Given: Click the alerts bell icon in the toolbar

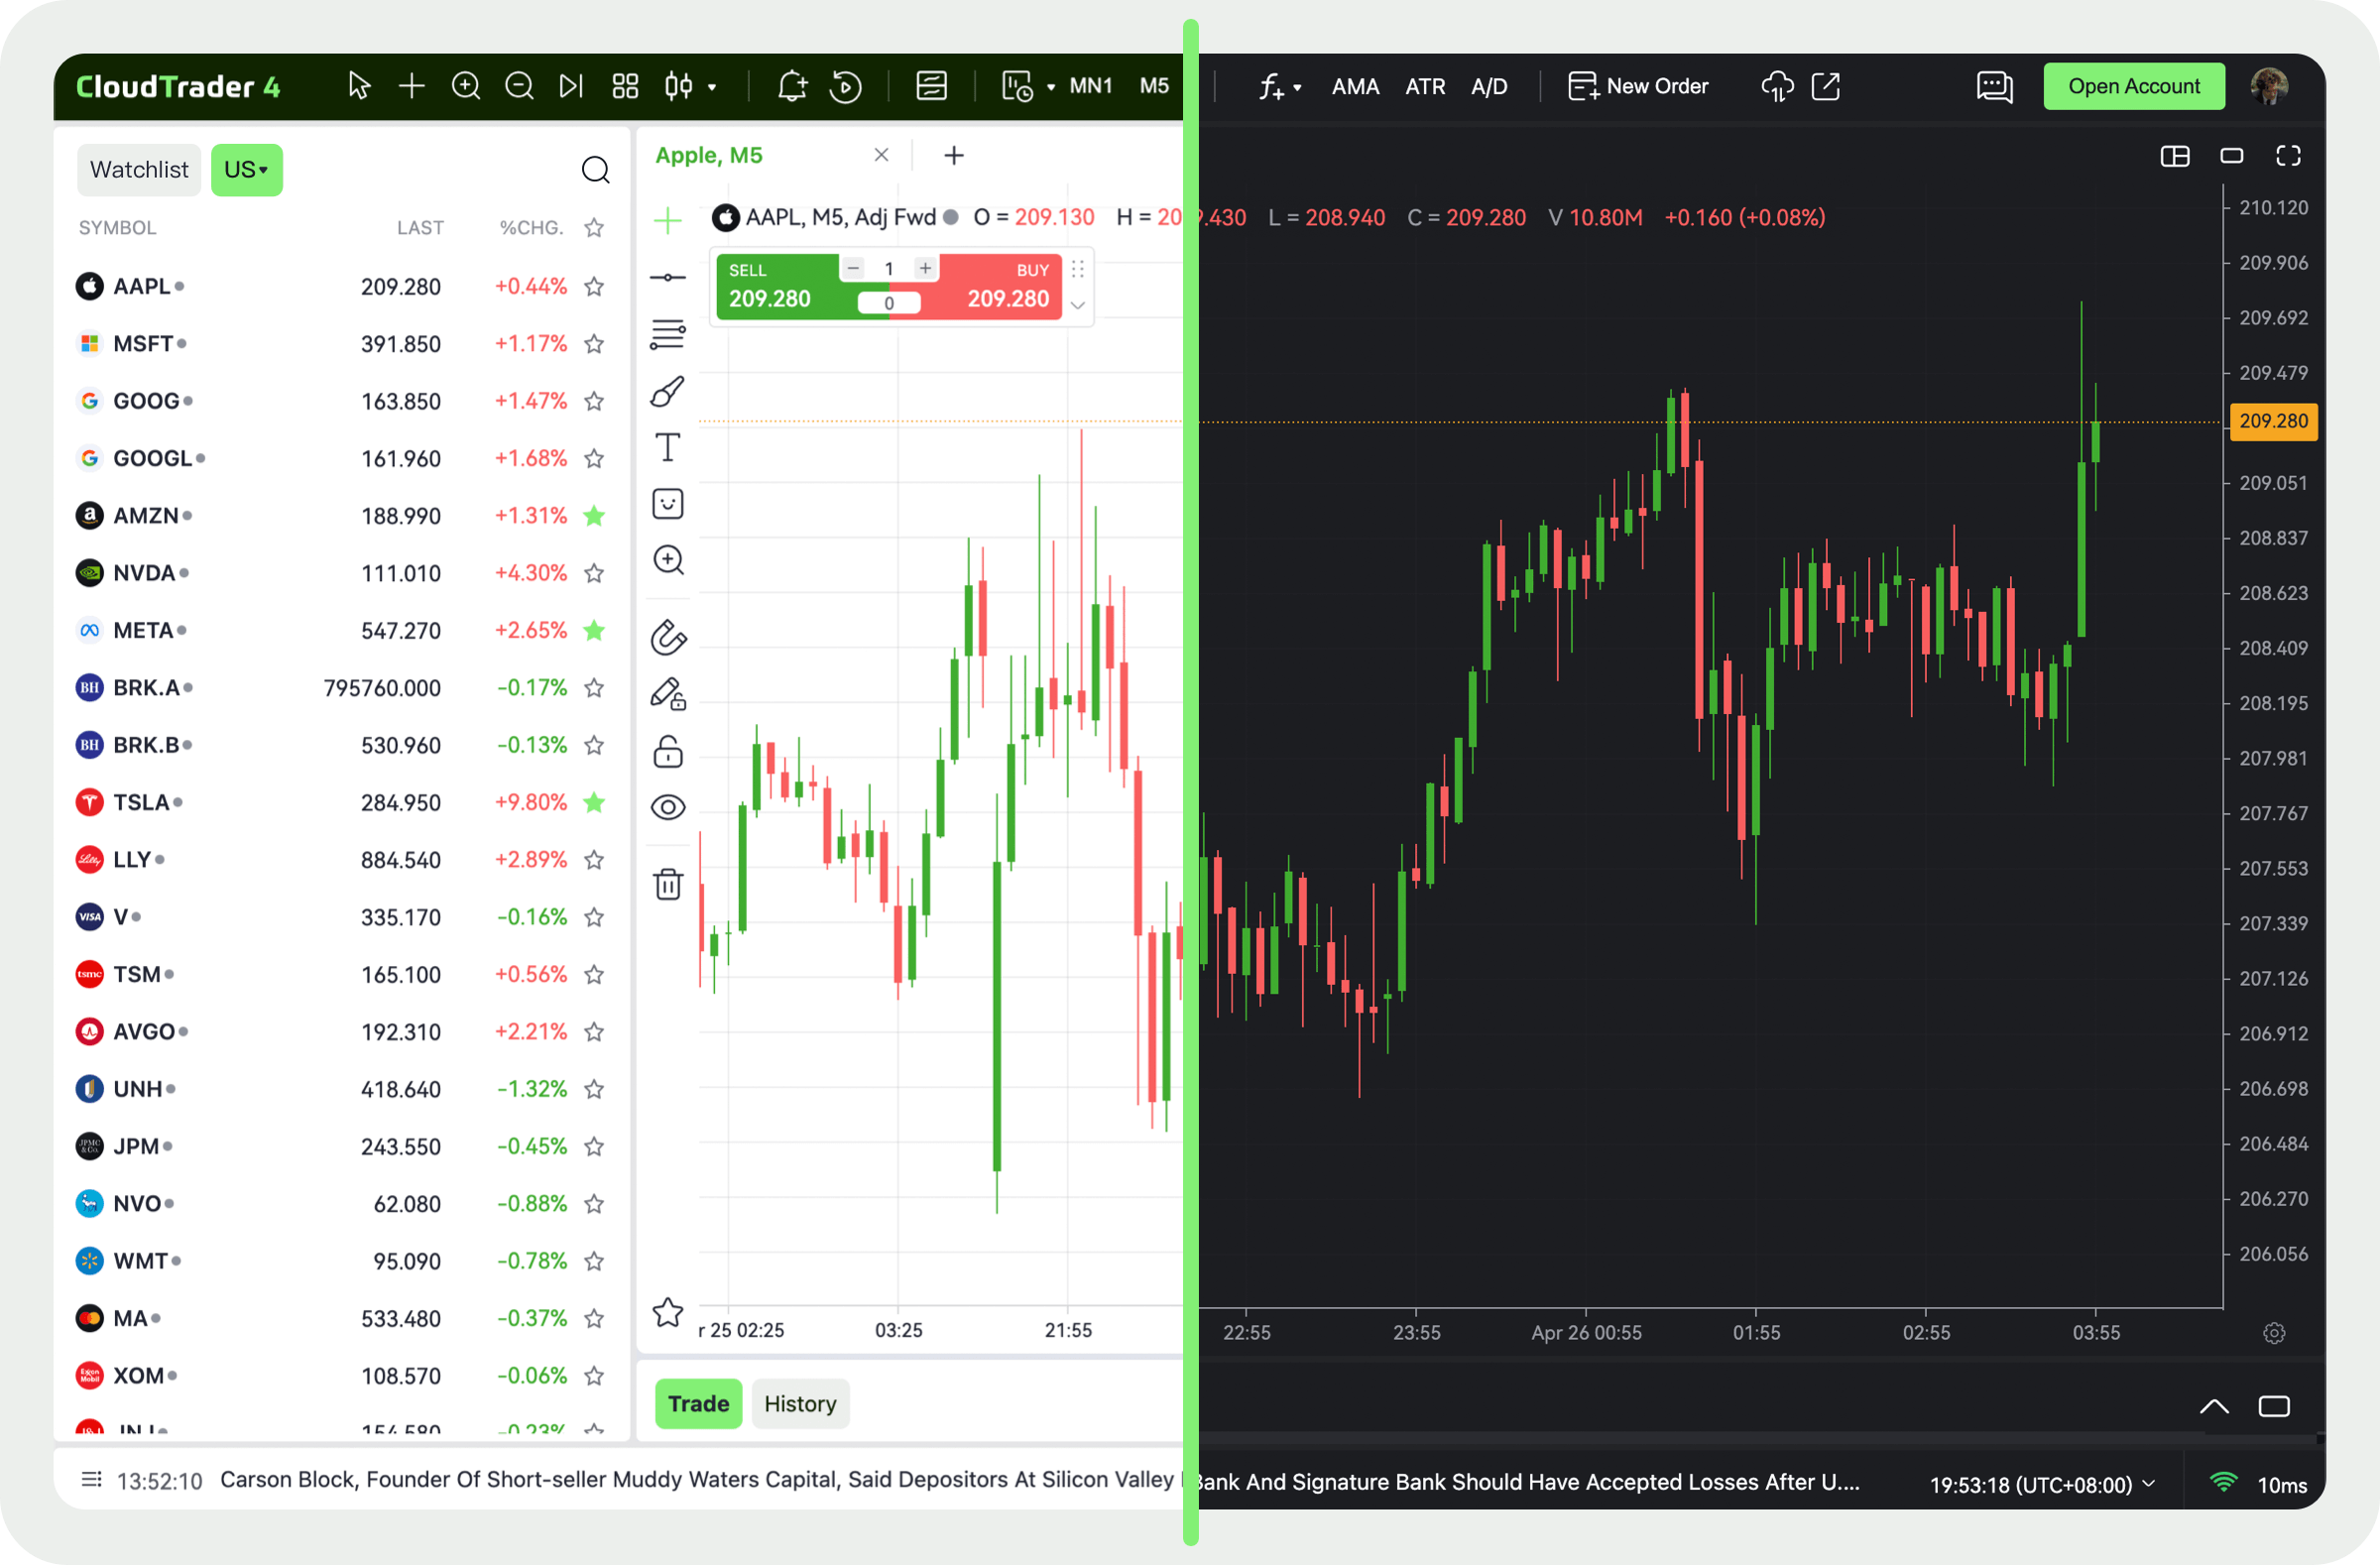Looking at the screenshot, I should point(791,86).
